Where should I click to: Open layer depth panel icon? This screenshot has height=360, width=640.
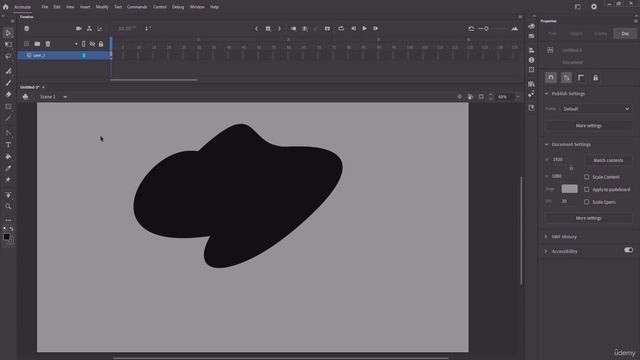(x=100, y=29)
